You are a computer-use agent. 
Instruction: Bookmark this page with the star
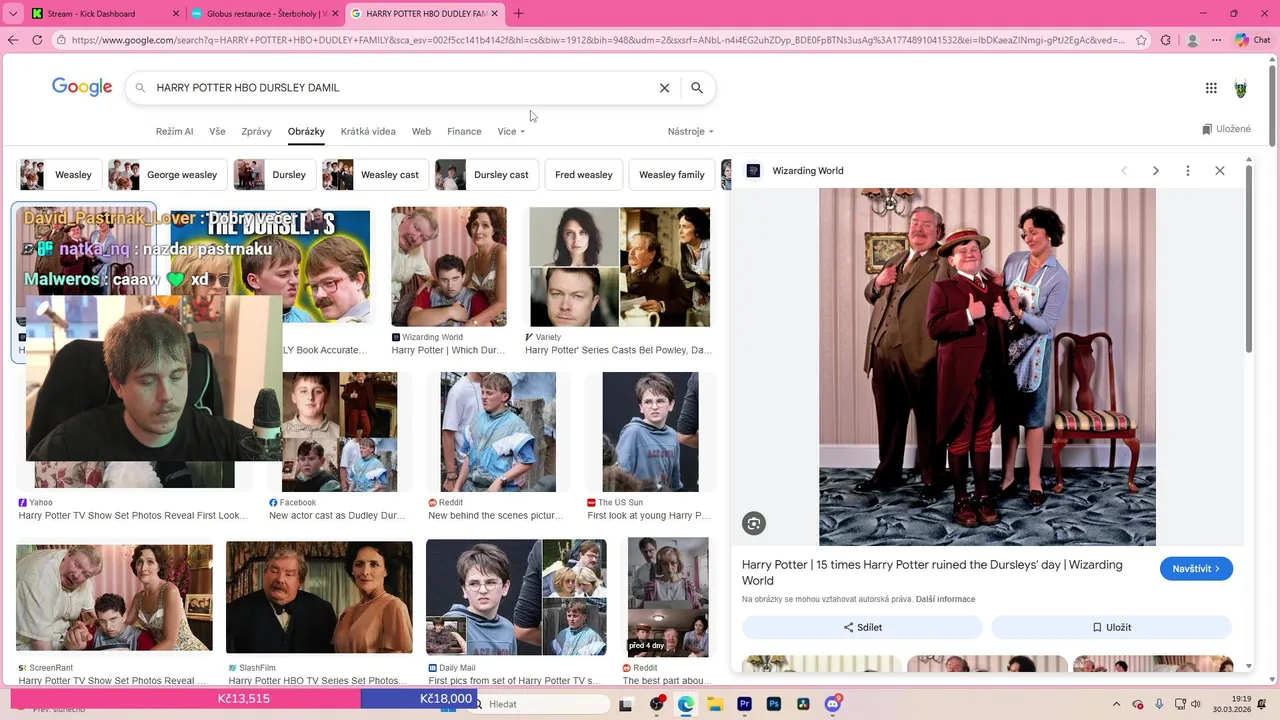(1141, 40)
